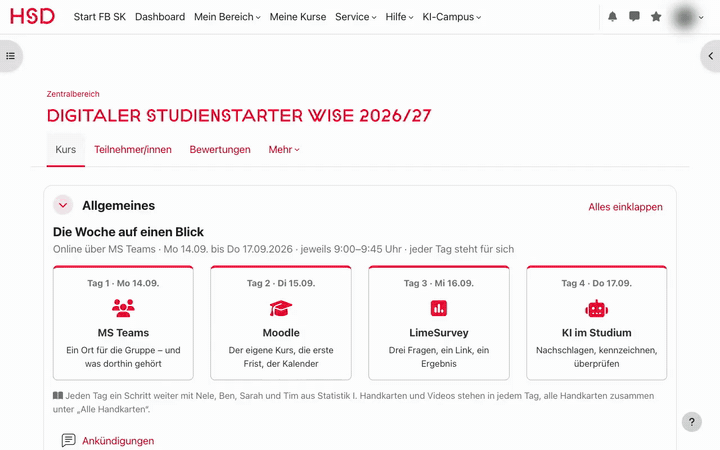Click the Moodle graduation cap icon
Viewport: 720px width, 450px height.
pyautogui.click(x=281, y=308)
